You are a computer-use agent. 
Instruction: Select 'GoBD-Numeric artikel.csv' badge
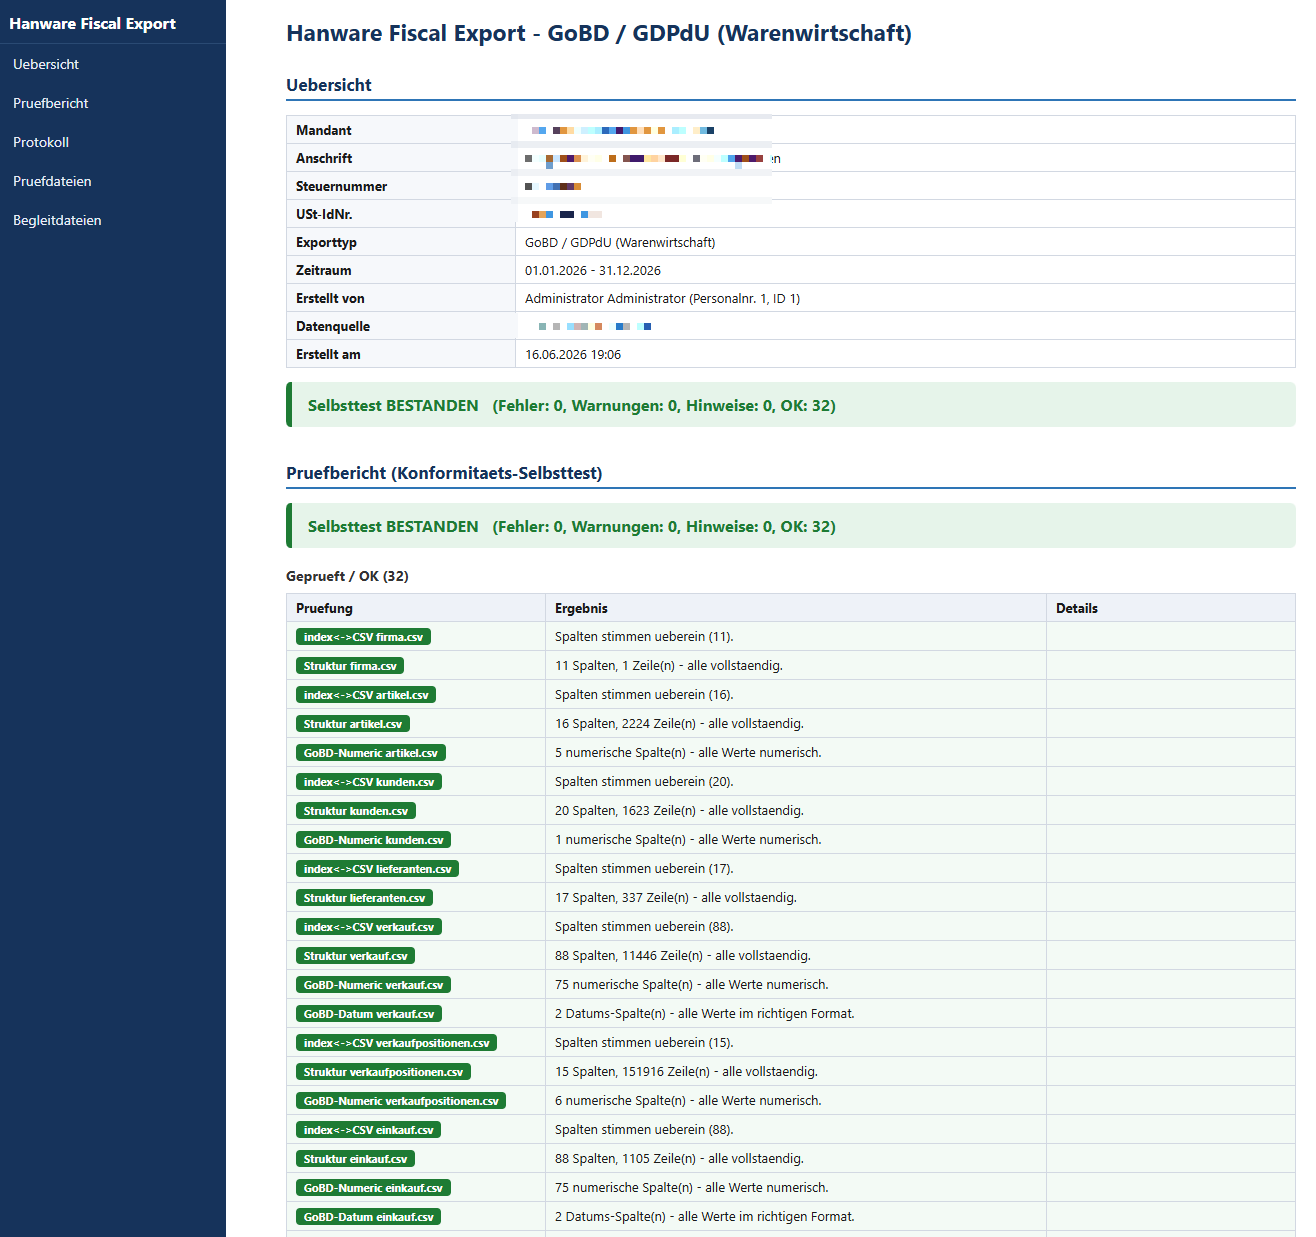[x=371, y=753]
